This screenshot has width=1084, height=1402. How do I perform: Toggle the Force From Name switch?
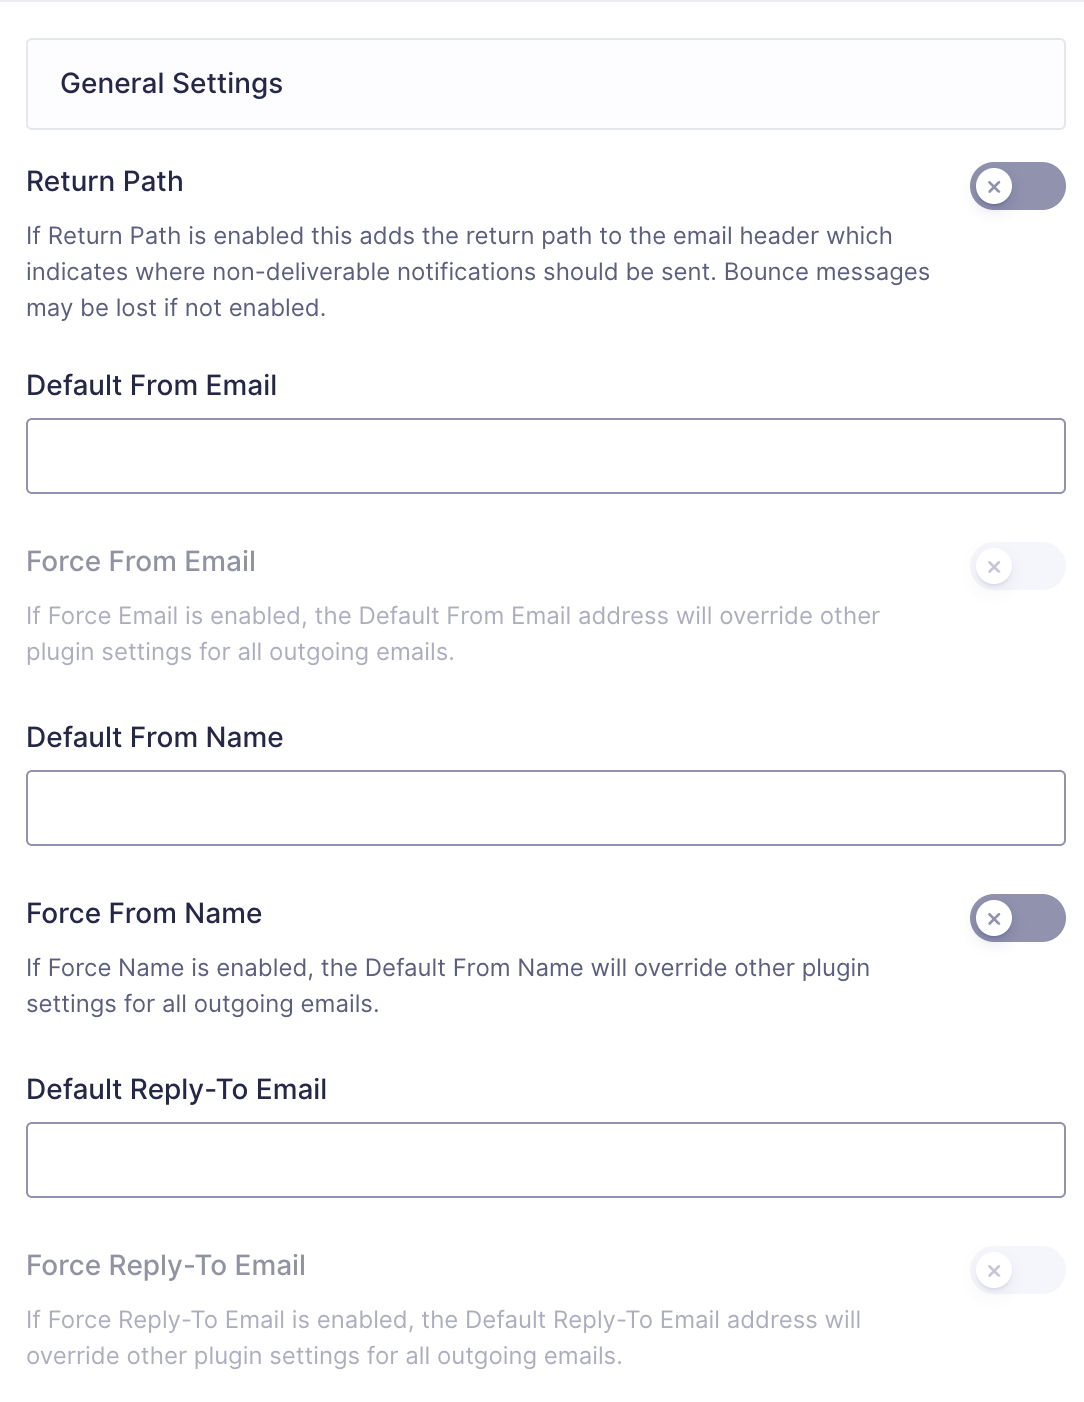click(1017, 918)
